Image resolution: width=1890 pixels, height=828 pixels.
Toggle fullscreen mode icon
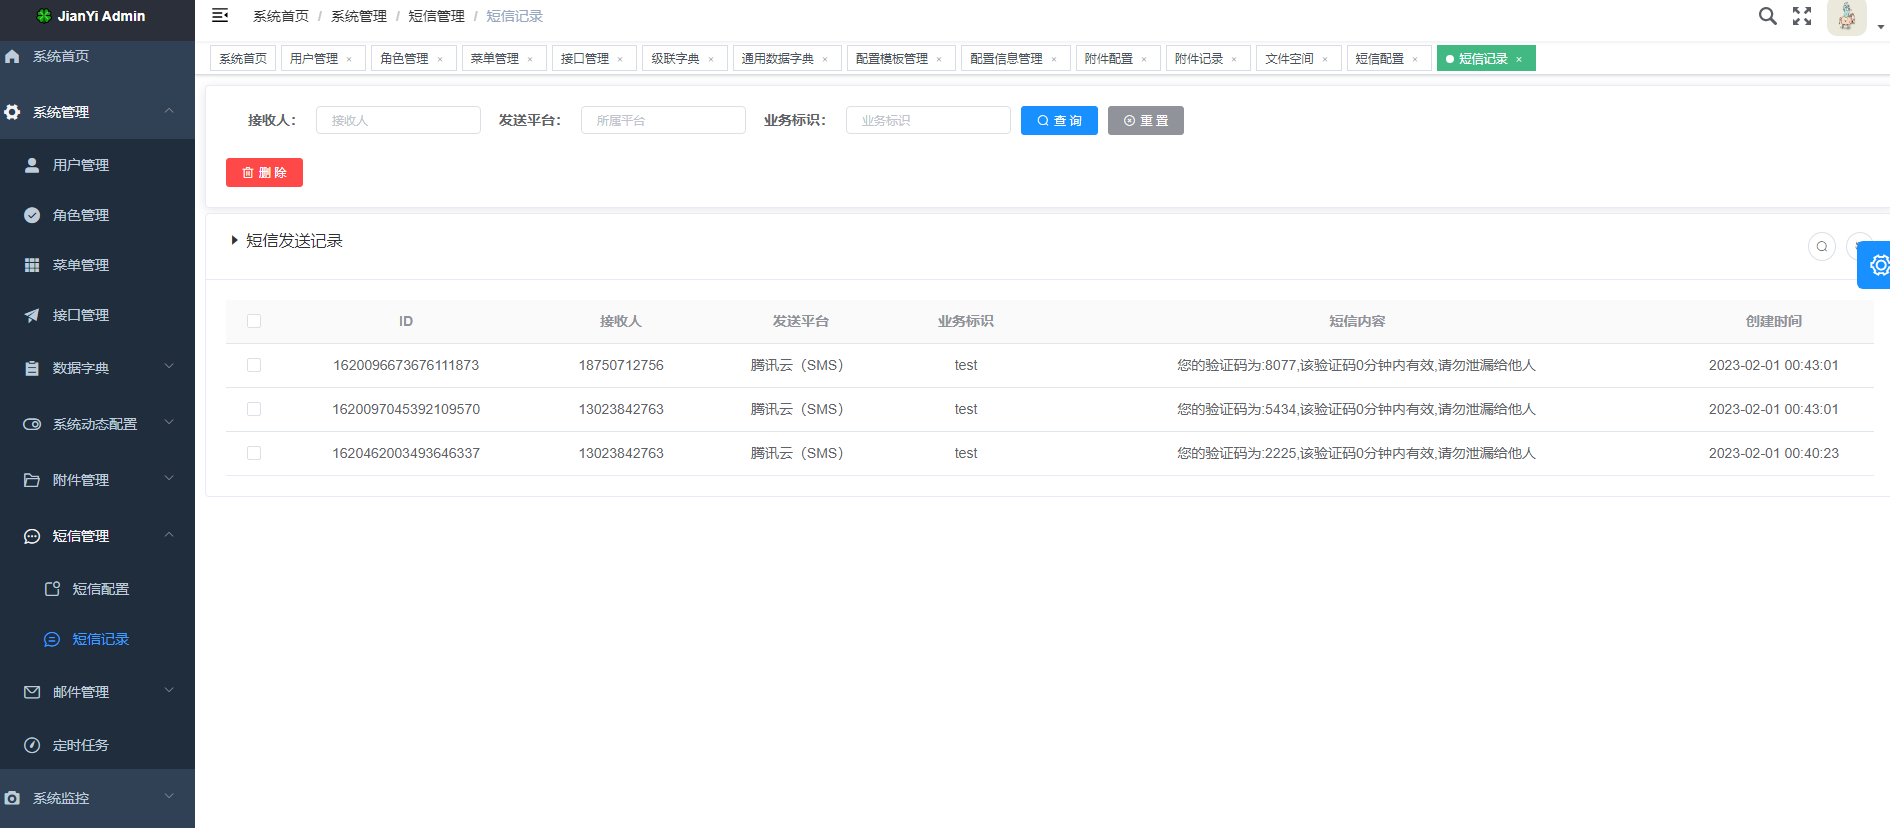tap(1802, 16)
